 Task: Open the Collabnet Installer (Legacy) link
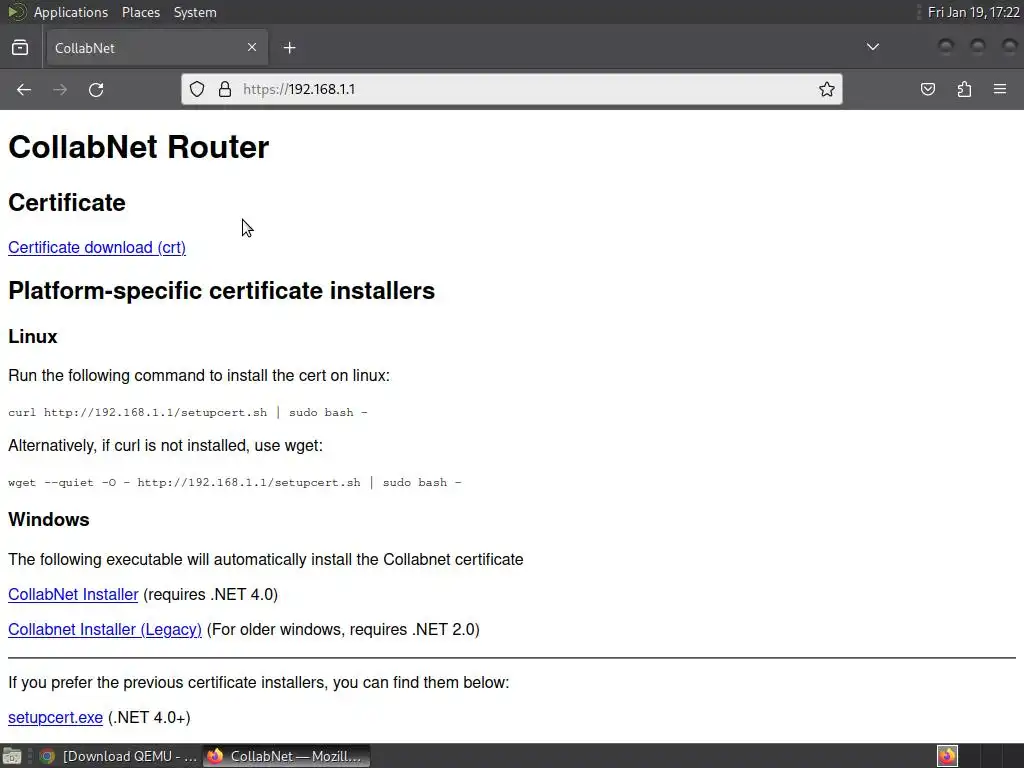pyautogui.click(x=104, y=630)
